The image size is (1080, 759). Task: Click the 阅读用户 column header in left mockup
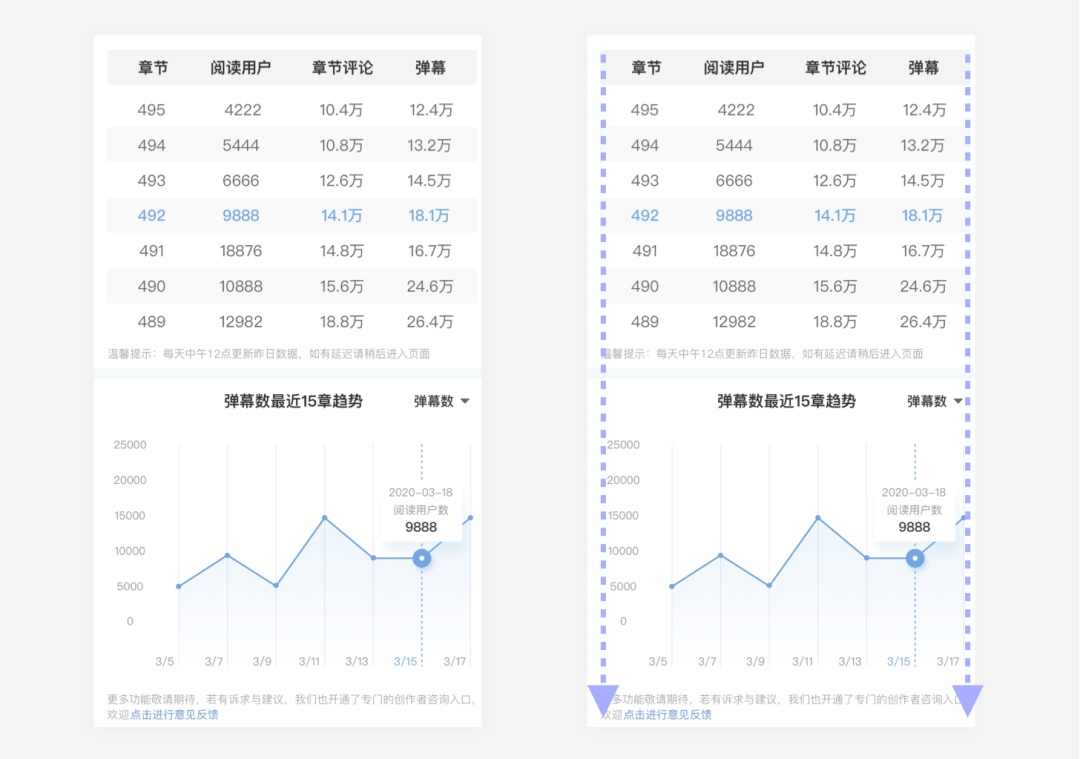click(x=240, y=67)
